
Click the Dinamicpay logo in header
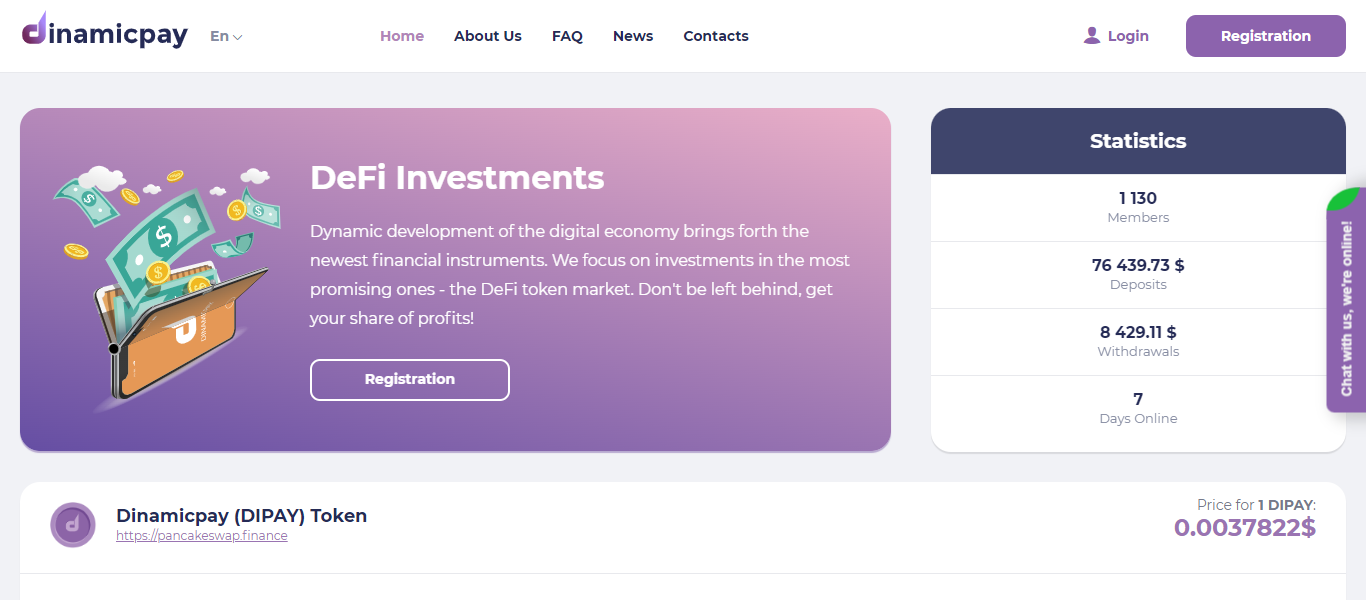(104, 31)
